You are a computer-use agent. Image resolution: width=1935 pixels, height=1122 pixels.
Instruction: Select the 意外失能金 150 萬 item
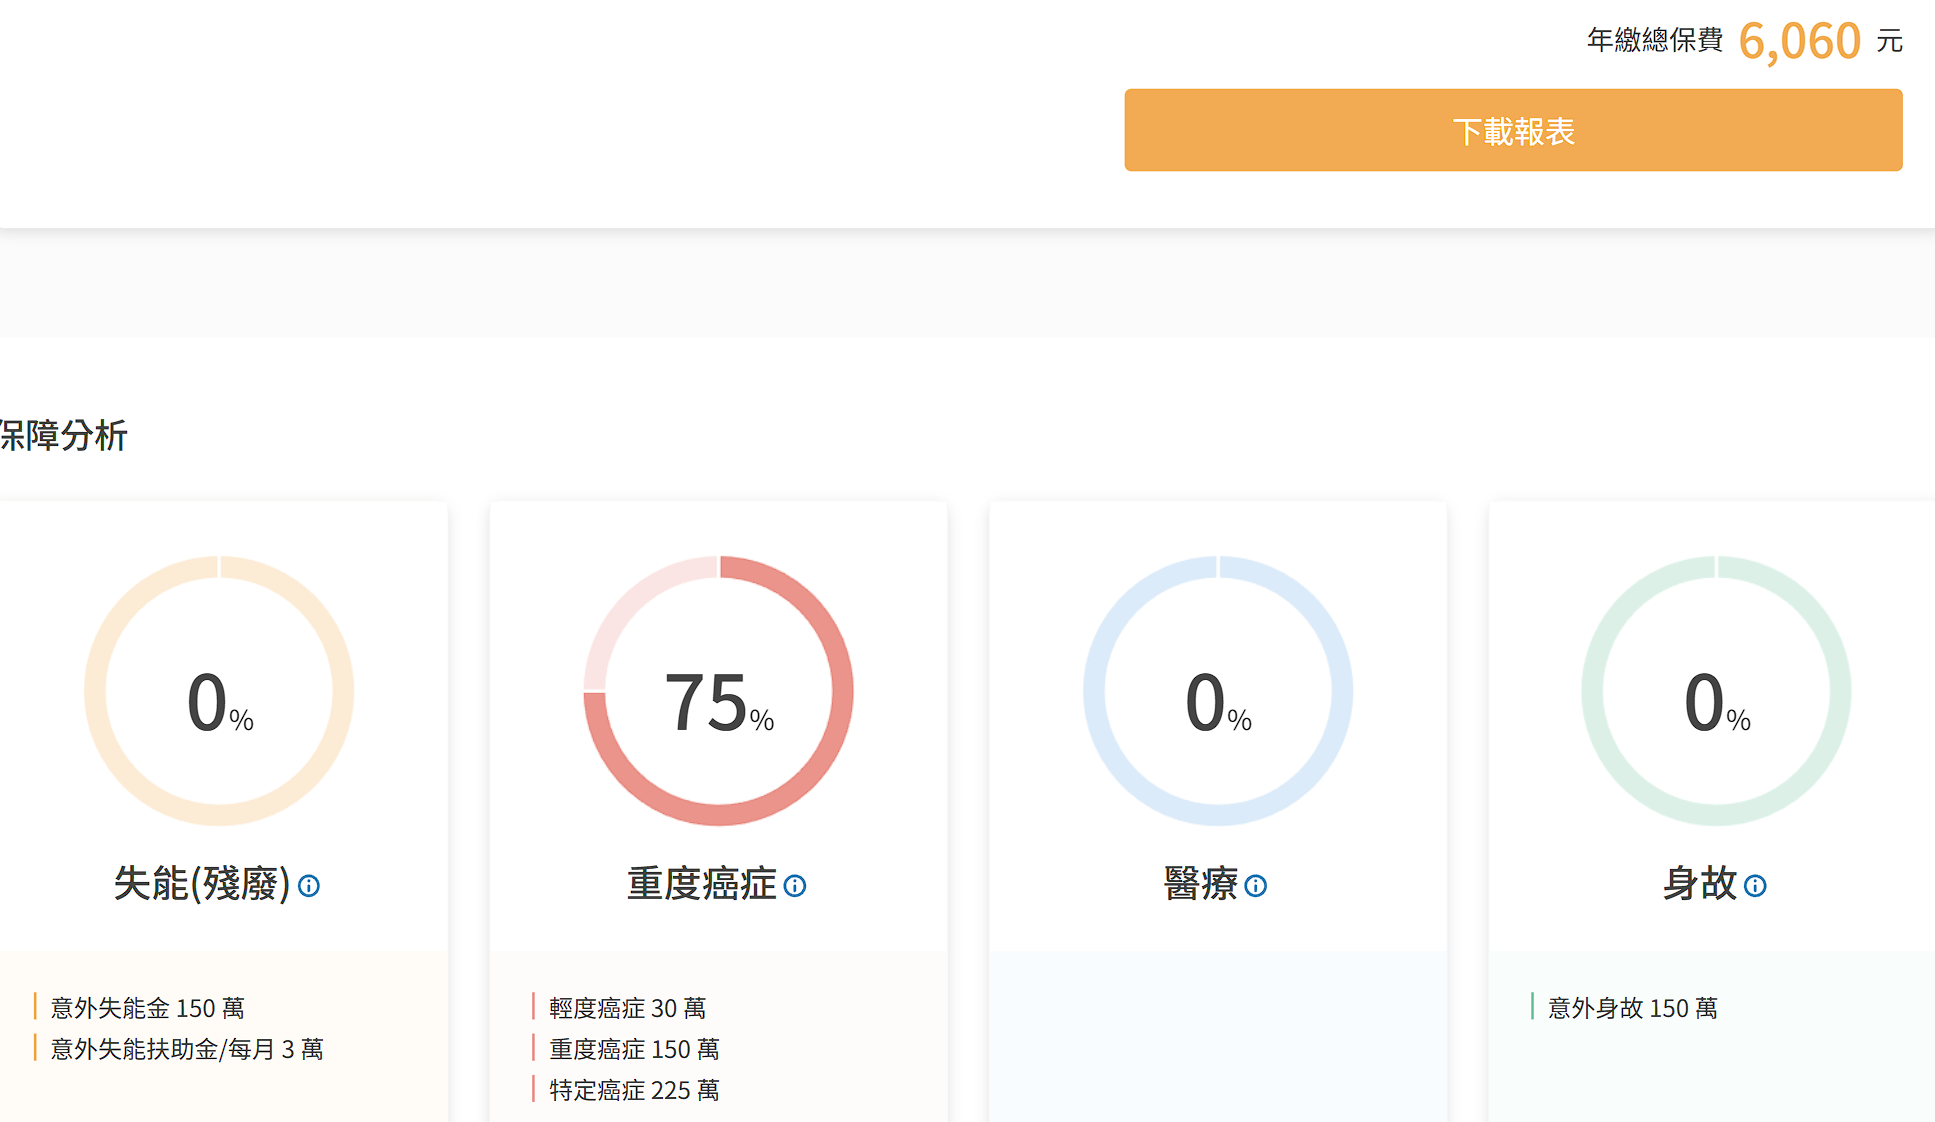tap(147, 1008)
